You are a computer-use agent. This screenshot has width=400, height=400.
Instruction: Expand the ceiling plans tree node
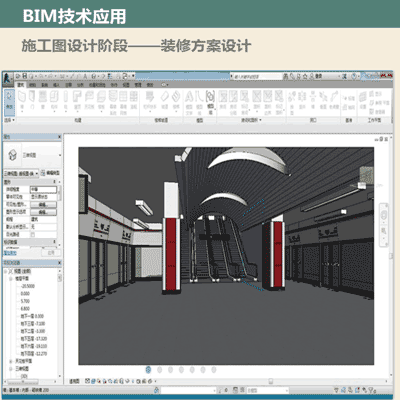click(x=11, y=361)
